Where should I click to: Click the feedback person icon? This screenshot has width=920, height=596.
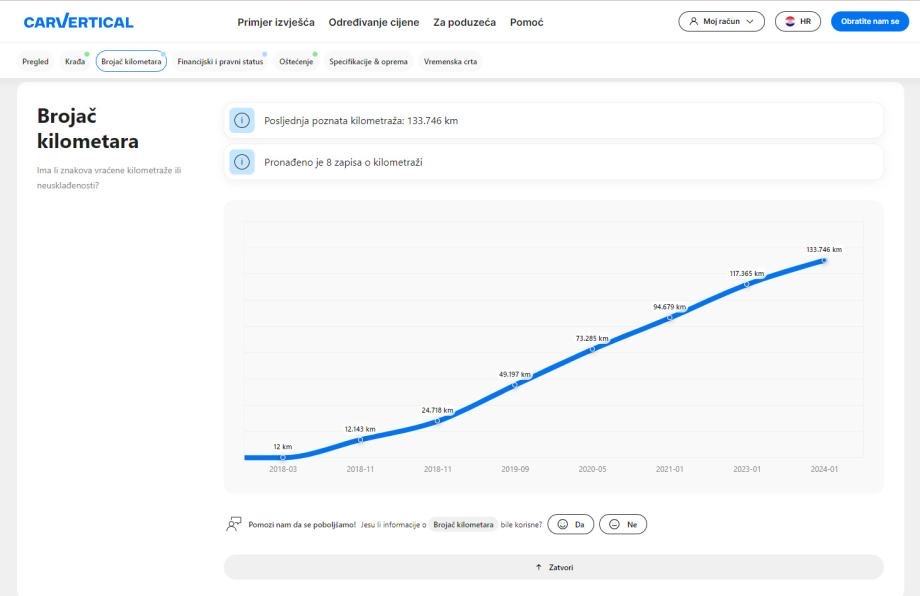tap(234, 524)
